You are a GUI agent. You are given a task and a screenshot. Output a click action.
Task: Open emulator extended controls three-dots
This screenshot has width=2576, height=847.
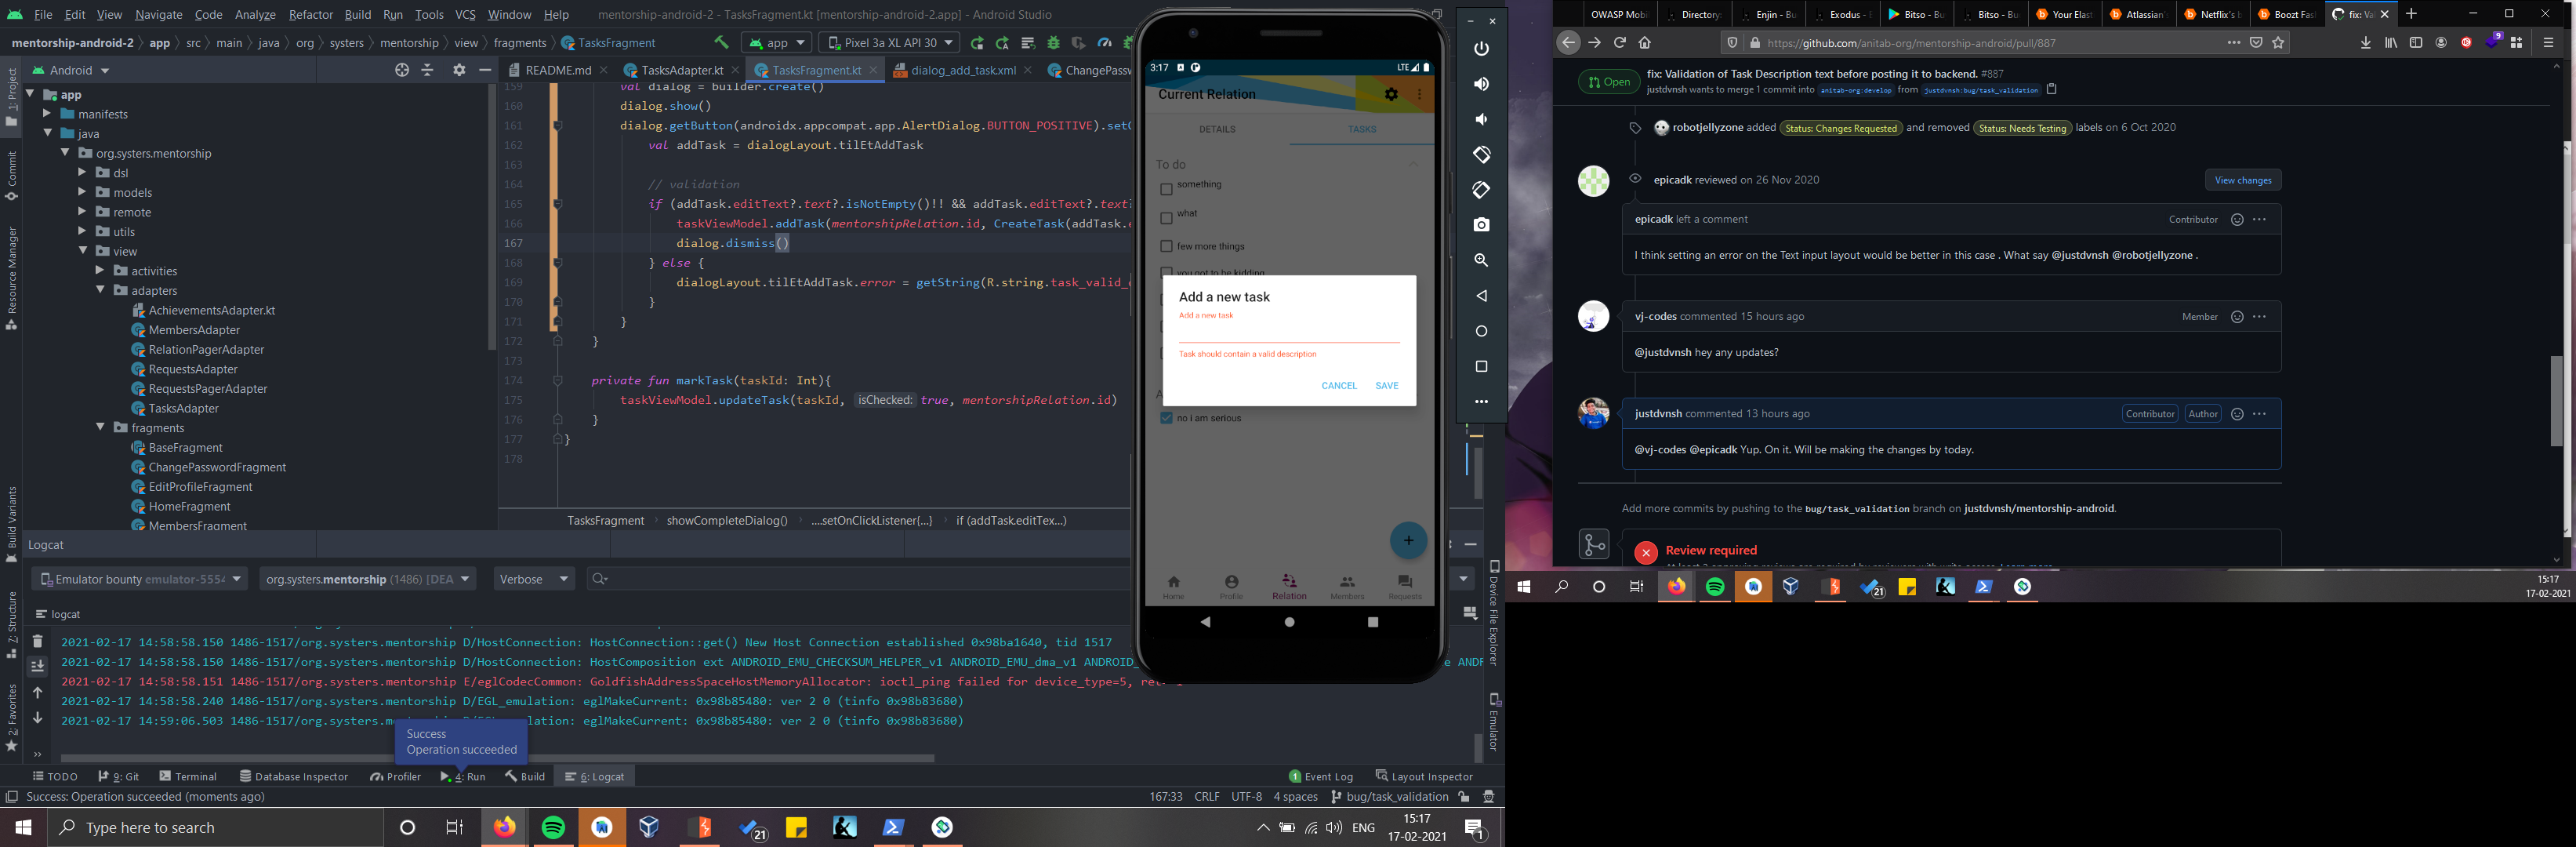click(x=1481, y=402)
